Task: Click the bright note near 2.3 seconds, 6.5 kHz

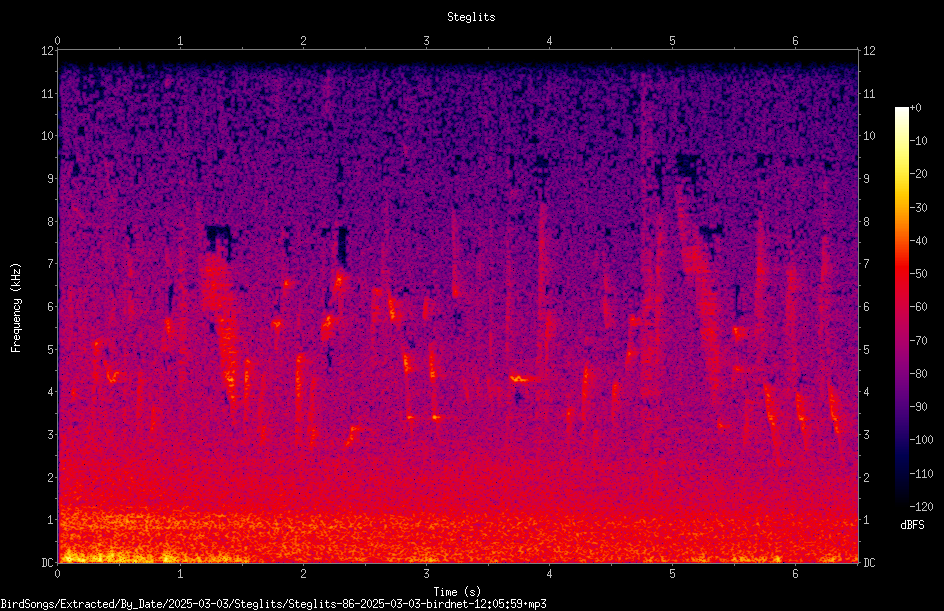Action: (338, 281)
